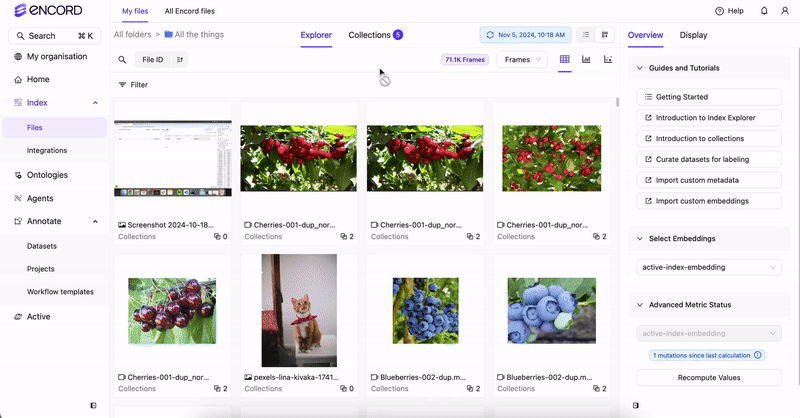Screen dimensions: 800x418
Task: Toggle the sort order icon beside File ID
Action: 180,60
